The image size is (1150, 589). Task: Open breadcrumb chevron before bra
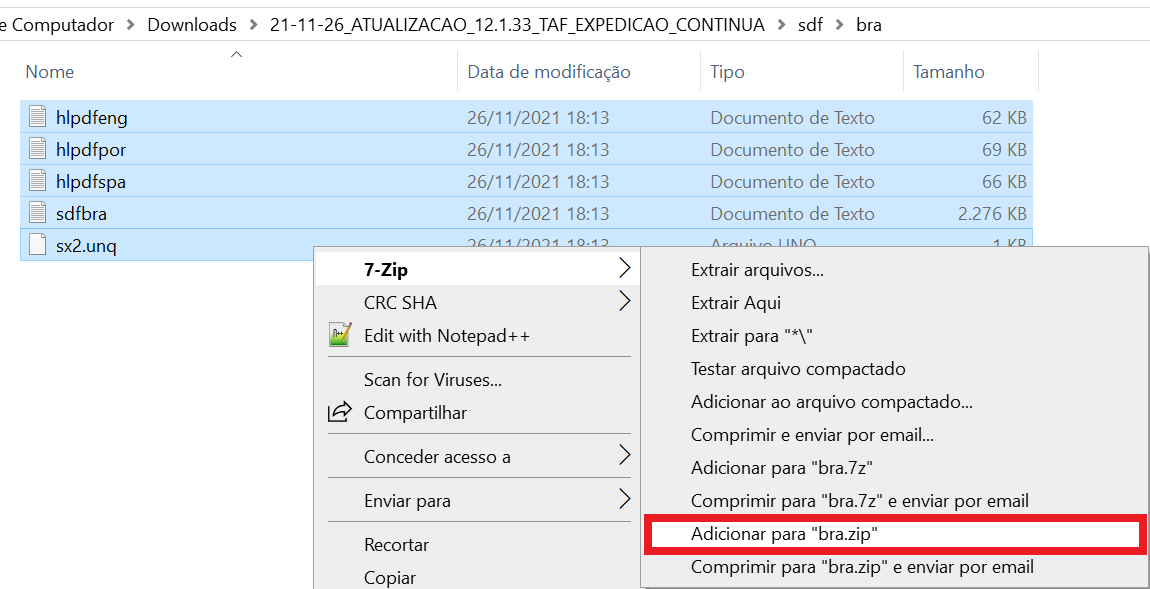(840, 25)
